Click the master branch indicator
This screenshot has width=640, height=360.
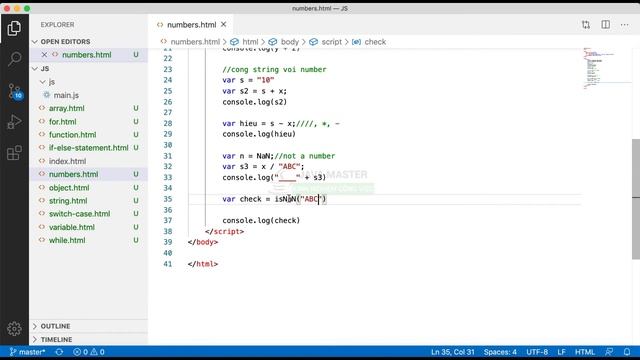(27, 352)
